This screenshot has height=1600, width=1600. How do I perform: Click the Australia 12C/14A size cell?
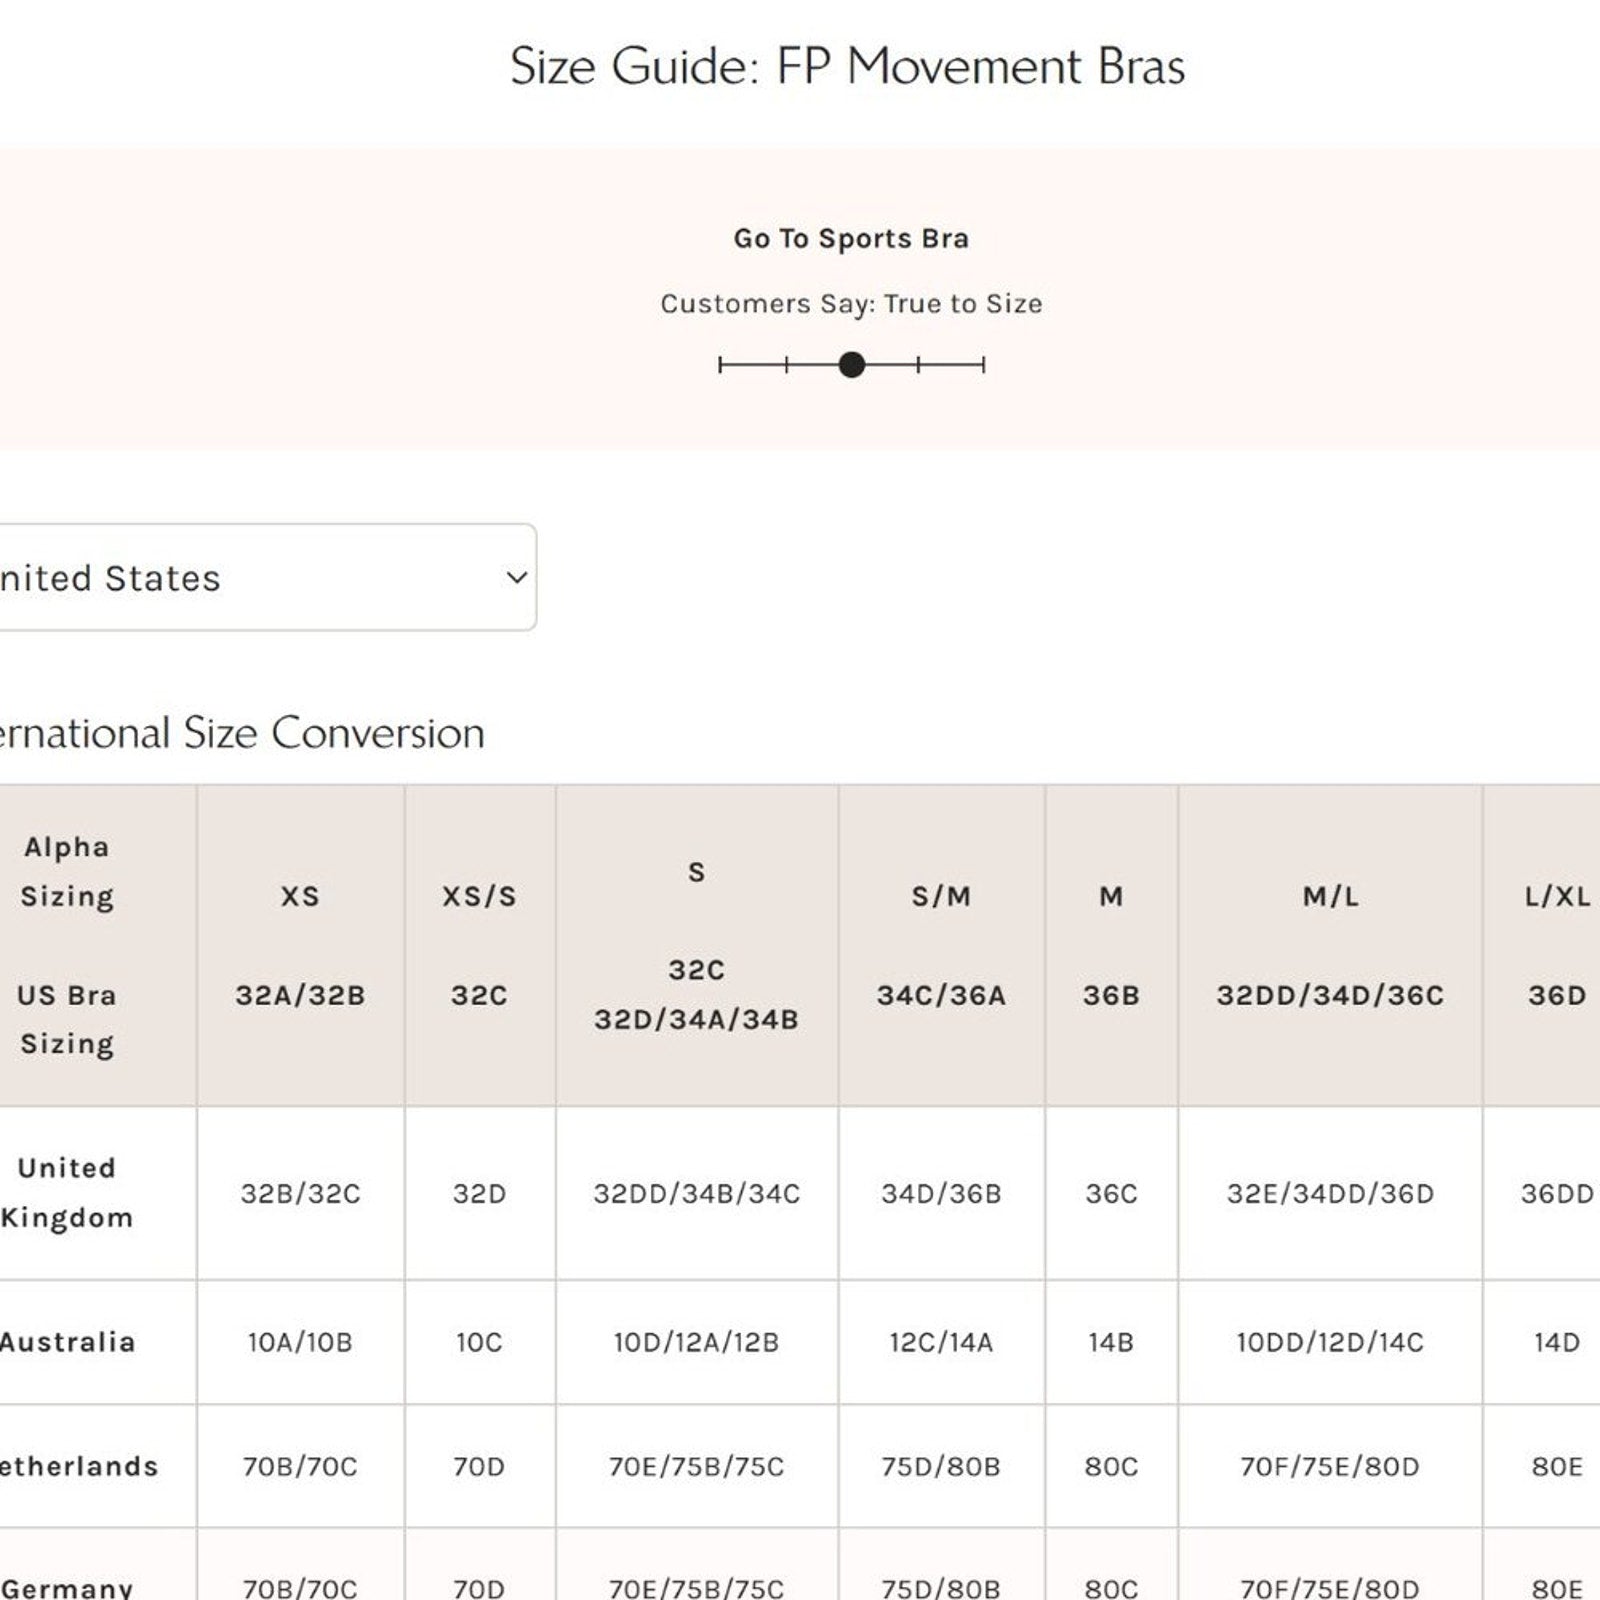tap(941, 1342)
